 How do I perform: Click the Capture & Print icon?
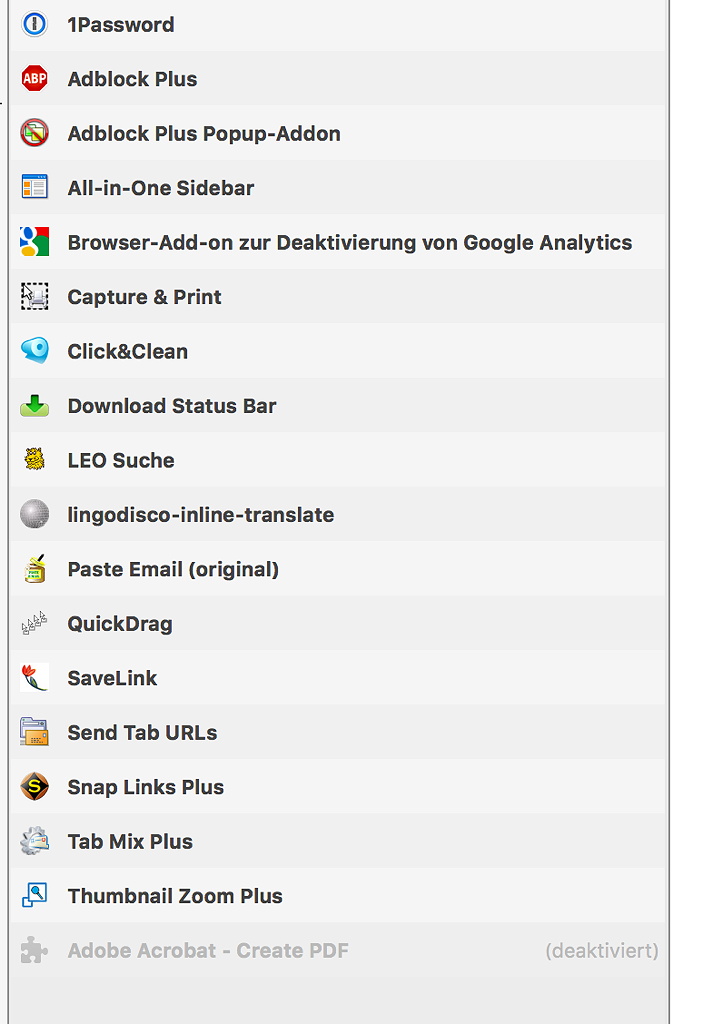(34, 297)
